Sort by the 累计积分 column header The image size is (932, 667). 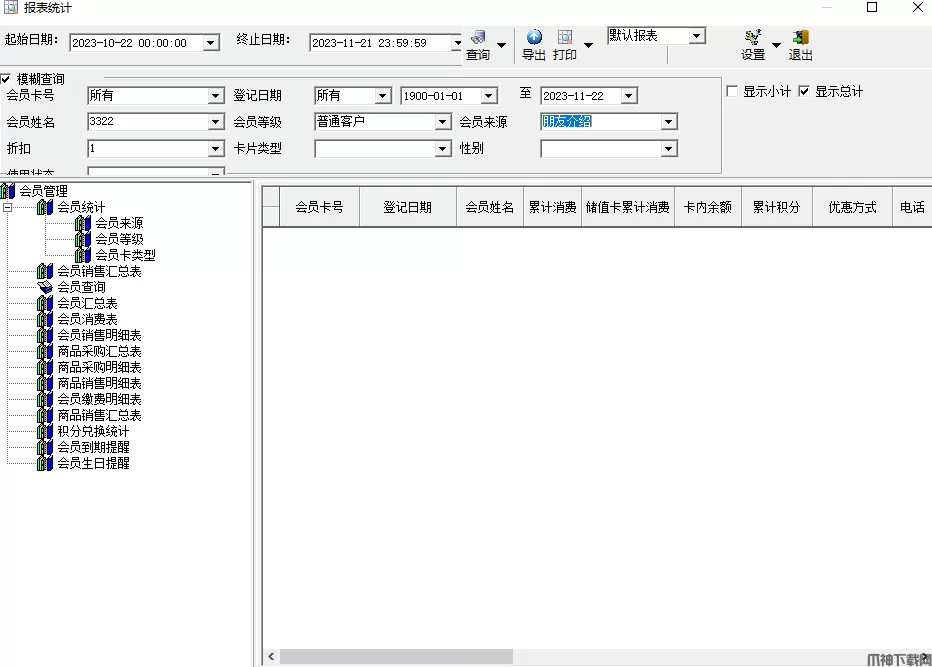pyautogui.click(x=776, y=207)
